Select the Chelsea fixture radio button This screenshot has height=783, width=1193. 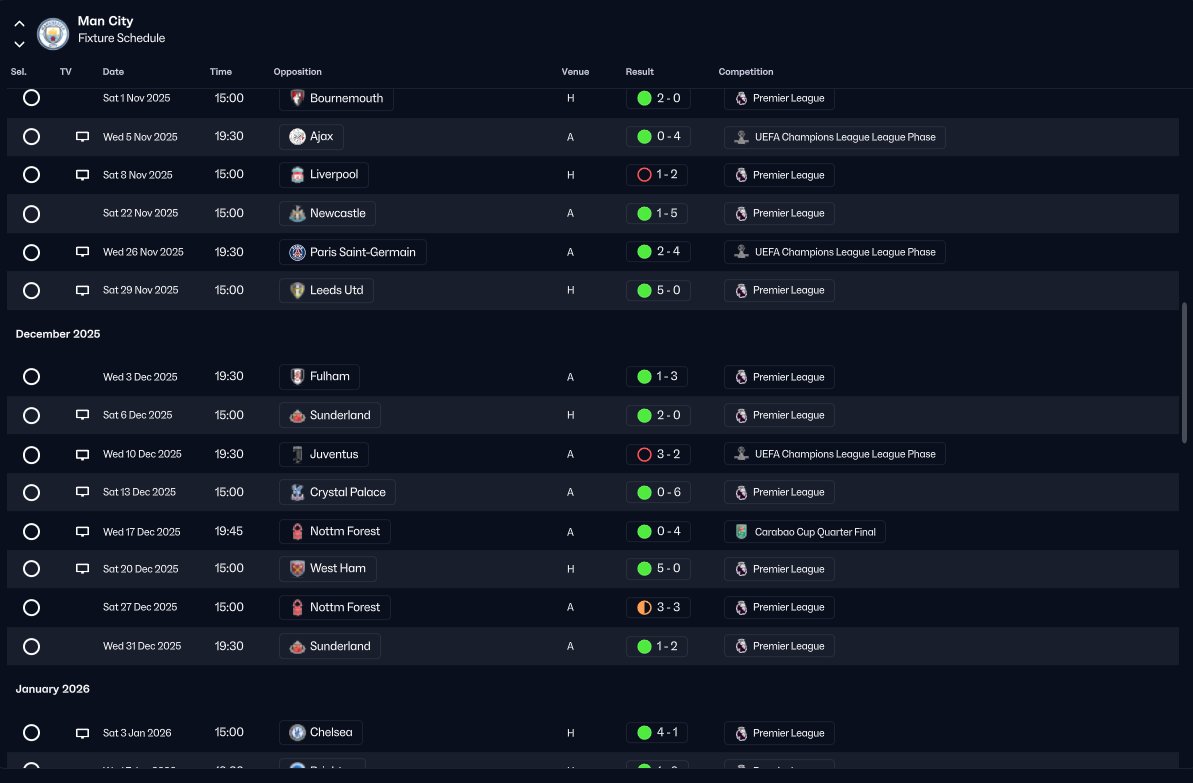[31, 733]
